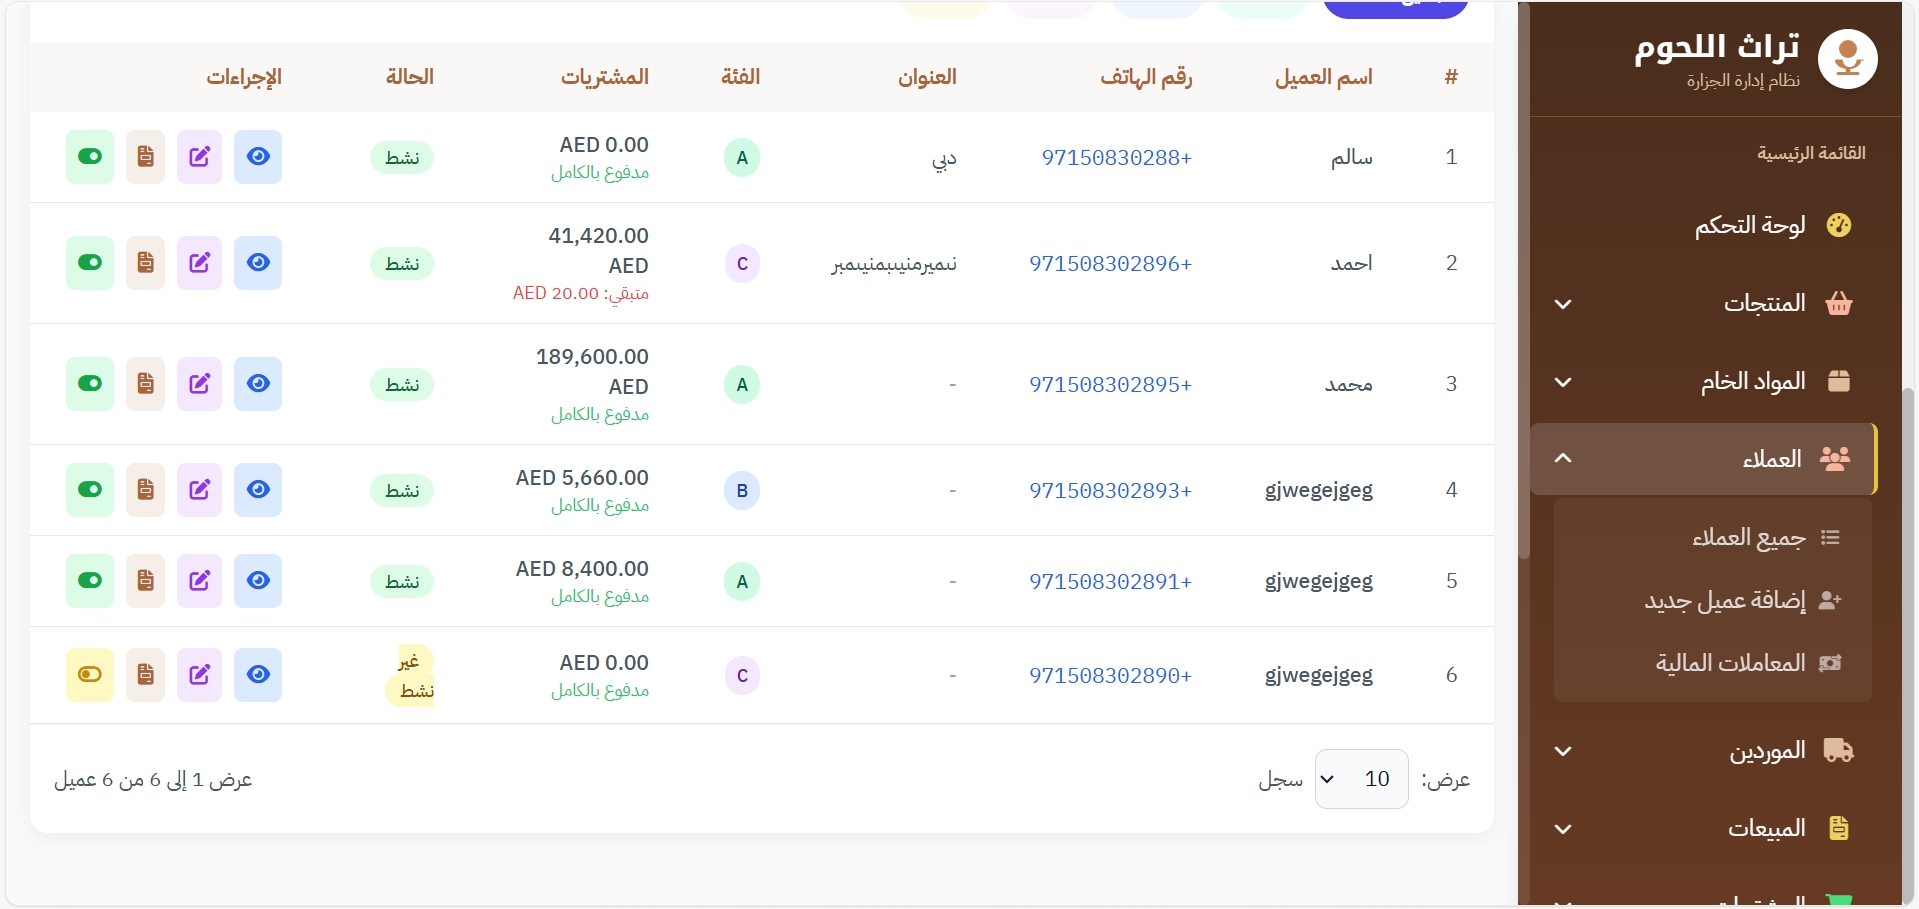Viewport: 1919px width, 909px height.
Task: Select إضافة عميل جديد submenu item
Action: 1725,600
